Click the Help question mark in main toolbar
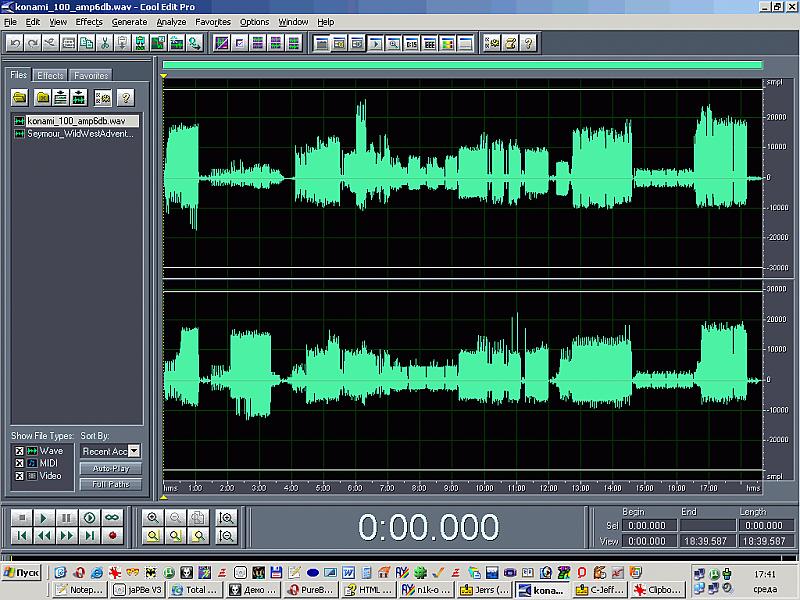This screenshot has height=600, width=800. [x=528, y=43]
